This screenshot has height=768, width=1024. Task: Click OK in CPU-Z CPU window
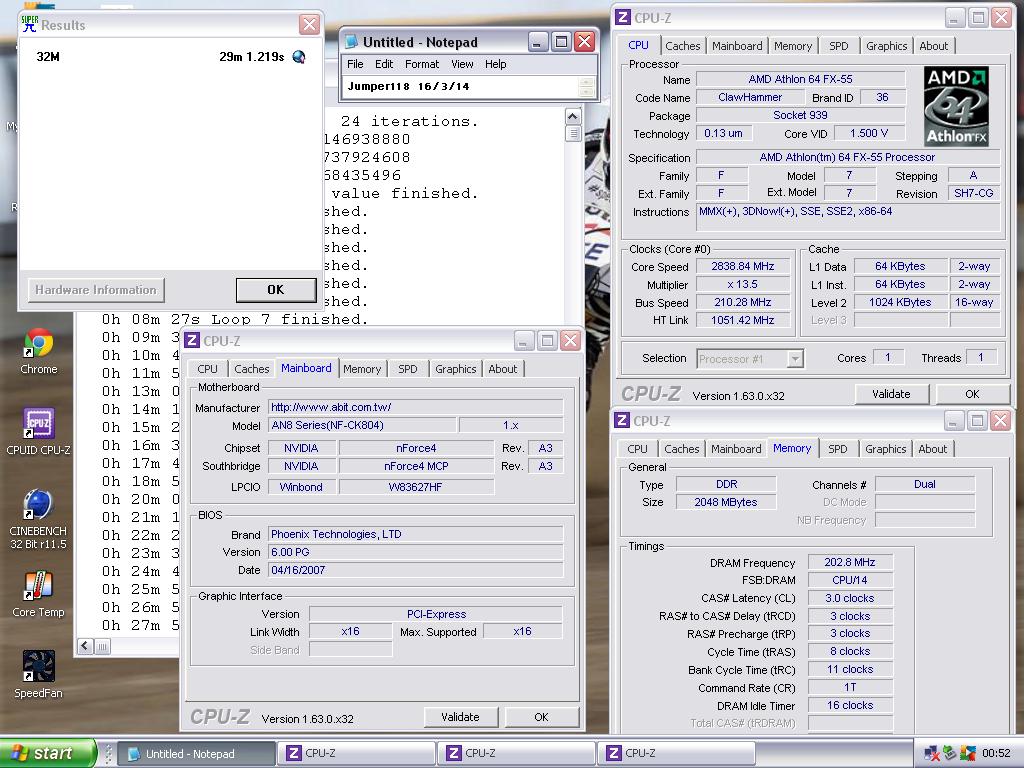972,394
